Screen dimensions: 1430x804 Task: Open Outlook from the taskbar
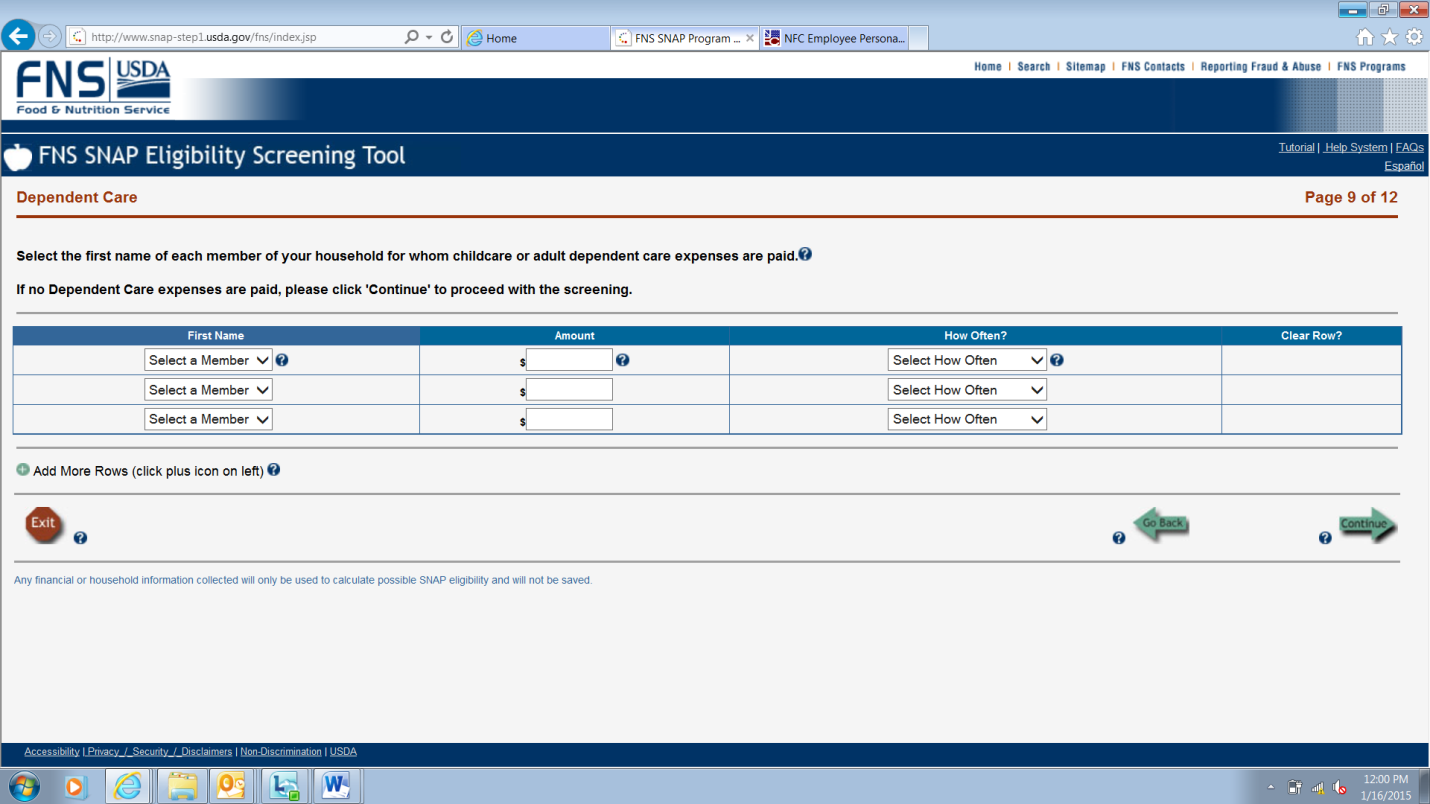click(232, 786)
